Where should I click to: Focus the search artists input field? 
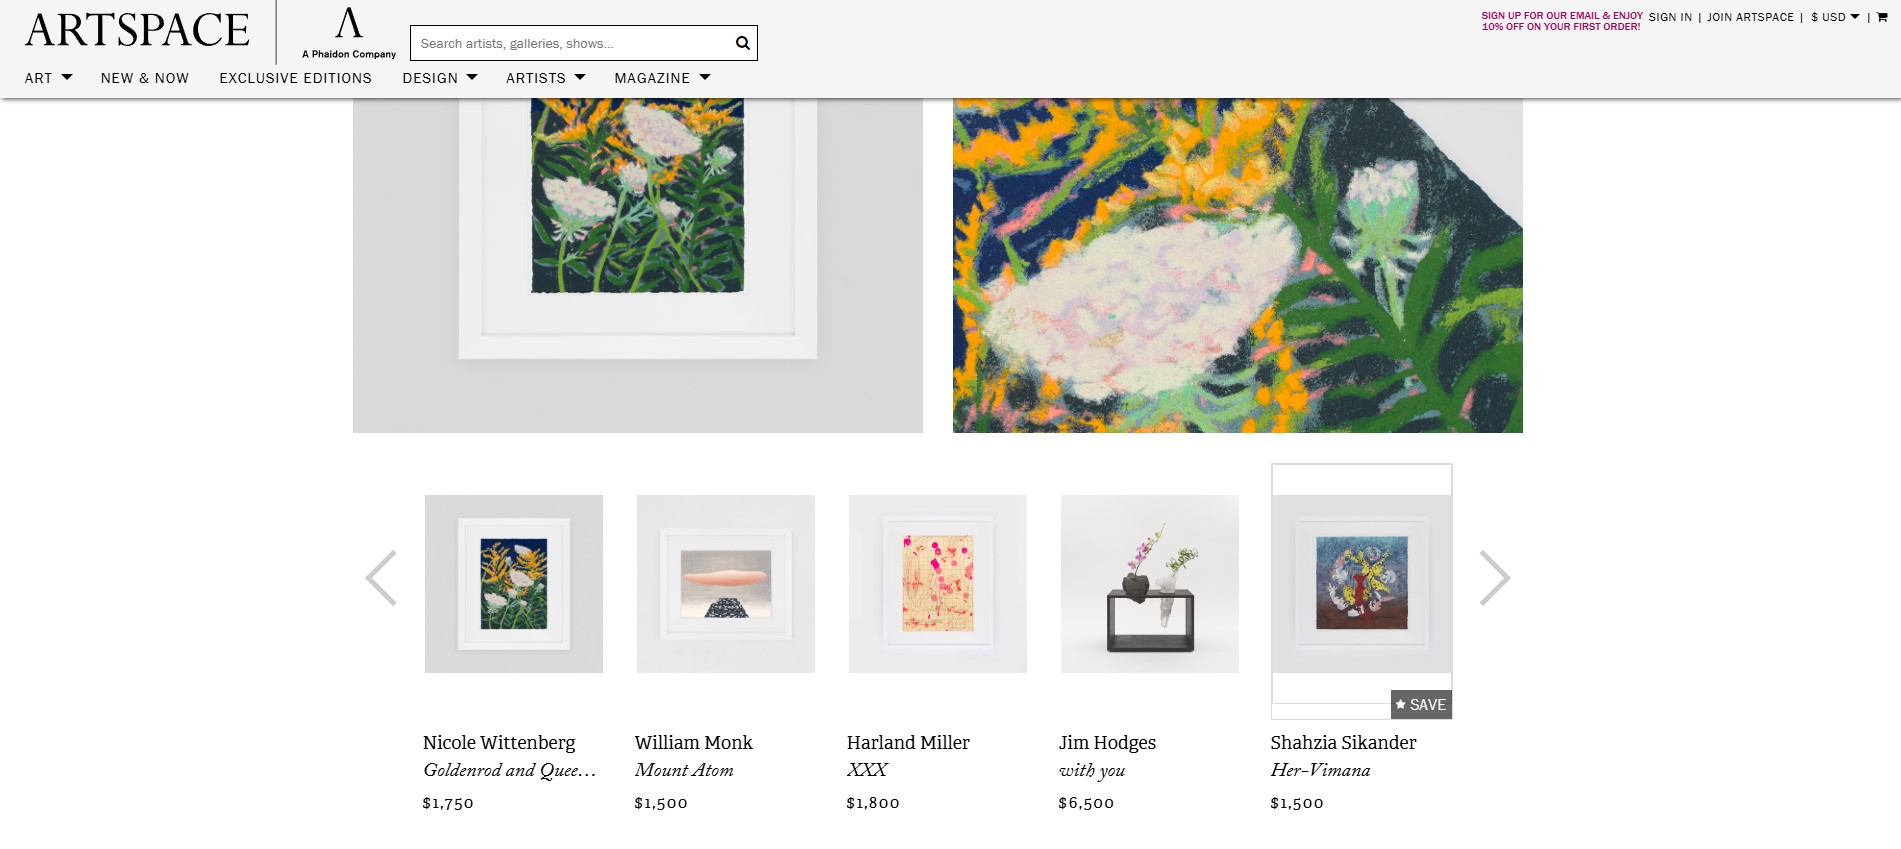pos(571,43)
